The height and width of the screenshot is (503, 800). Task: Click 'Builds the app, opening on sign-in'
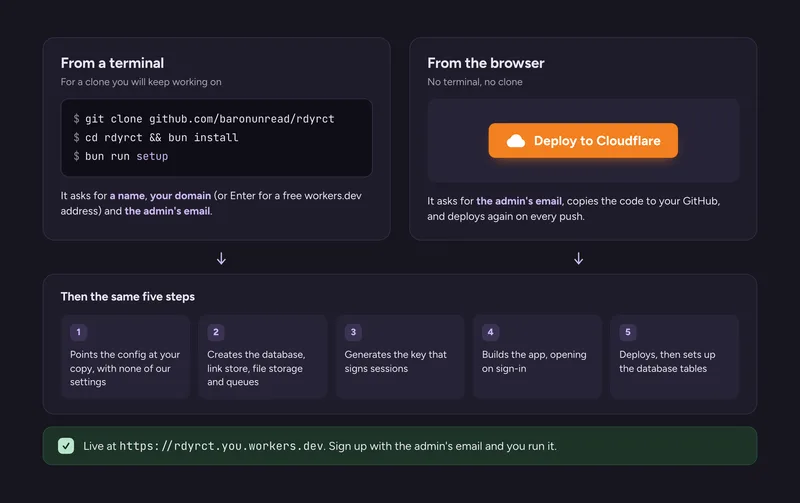click(534, 361)
